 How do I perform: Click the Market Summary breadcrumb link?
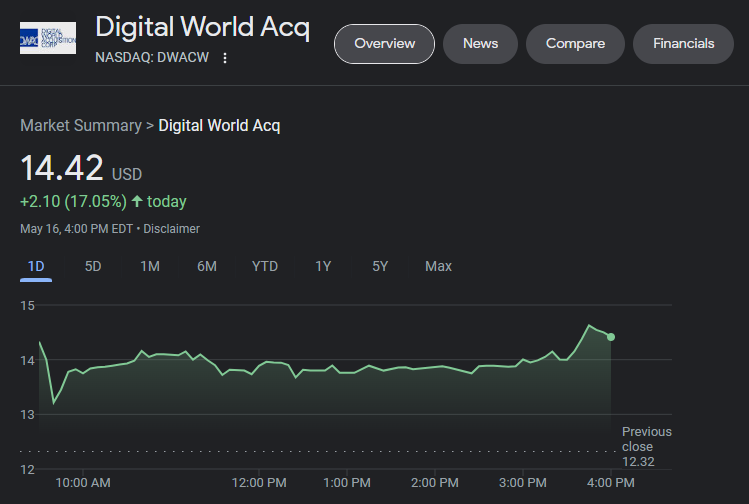[81, 126]
